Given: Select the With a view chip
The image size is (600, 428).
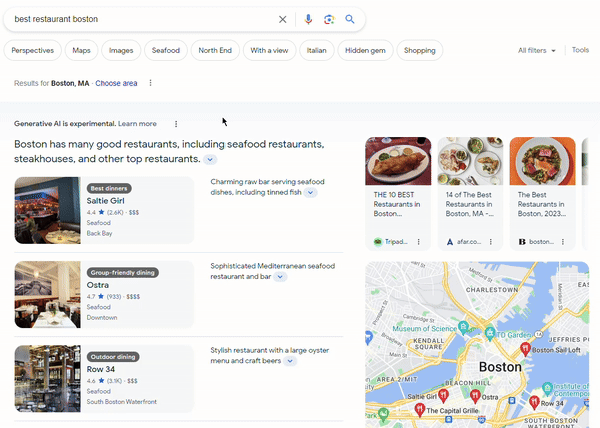Looking at the screenshot, I should tap(269, 50).
